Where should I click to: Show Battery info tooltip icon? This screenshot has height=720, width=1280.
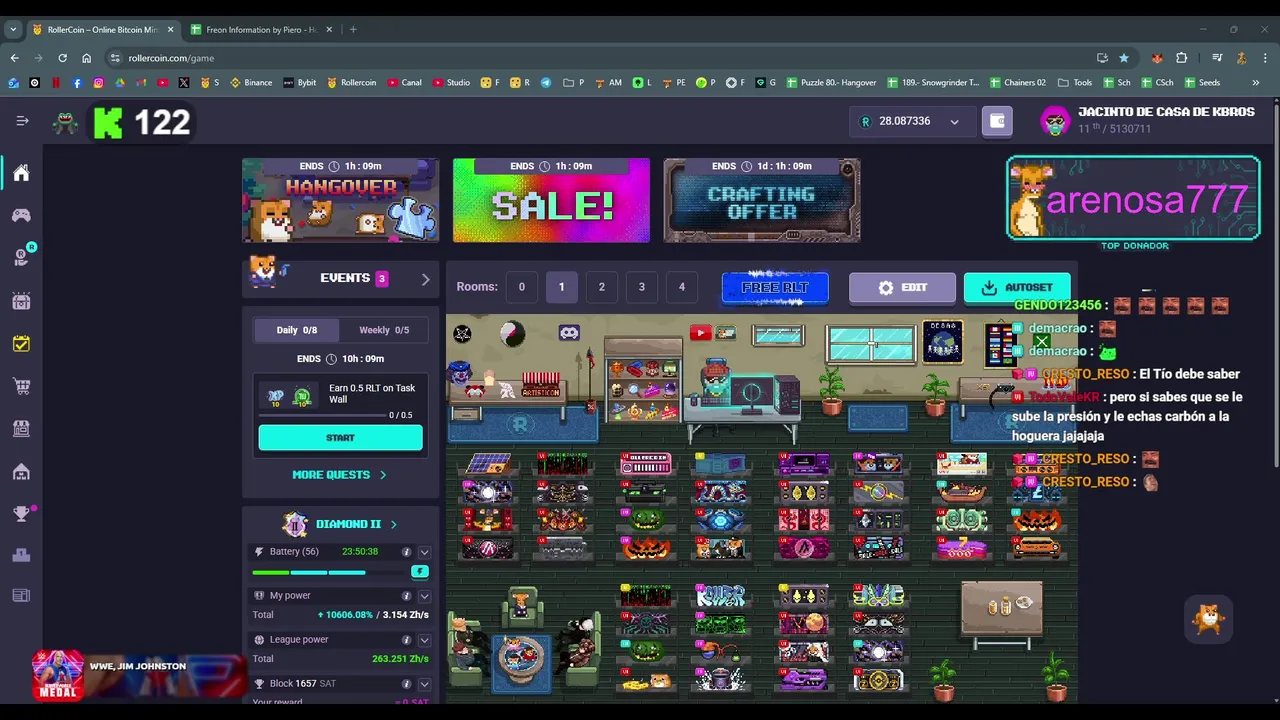point(406,552)
